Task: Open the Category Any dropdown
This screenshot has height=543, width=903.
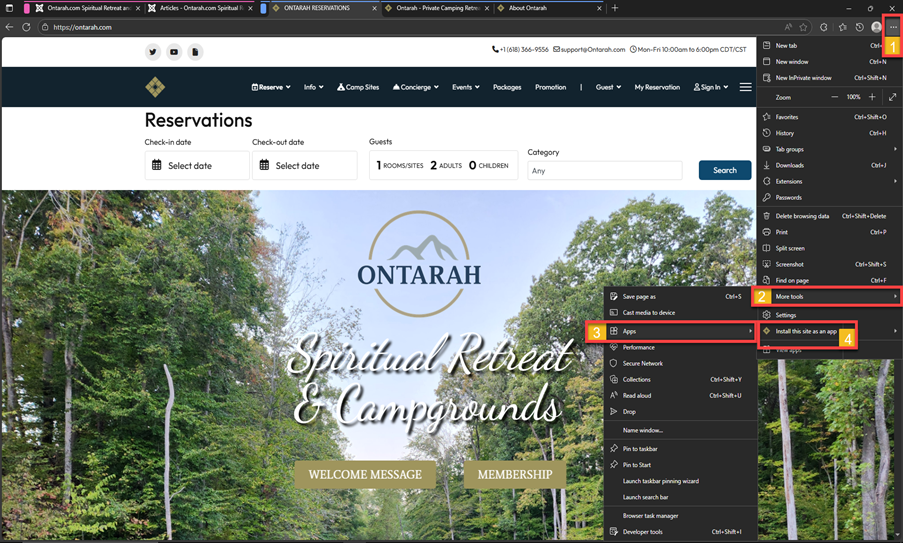Action: coord(605,170)
